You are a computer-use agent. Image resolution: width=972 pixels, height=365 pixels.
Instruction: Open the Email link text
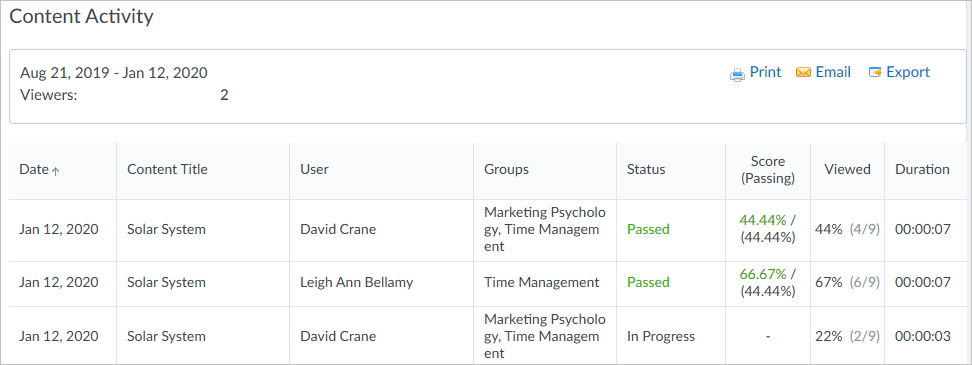point(833,72)
